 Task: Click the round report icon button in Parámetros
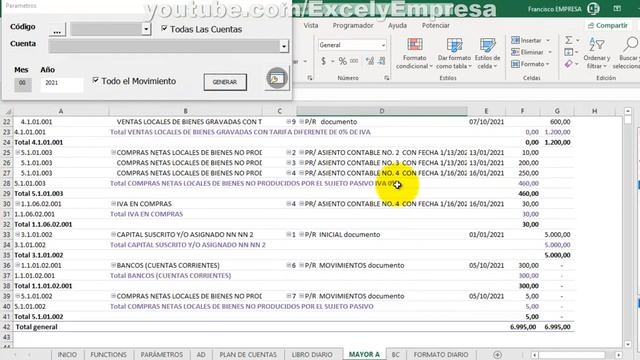coord(277,78)
